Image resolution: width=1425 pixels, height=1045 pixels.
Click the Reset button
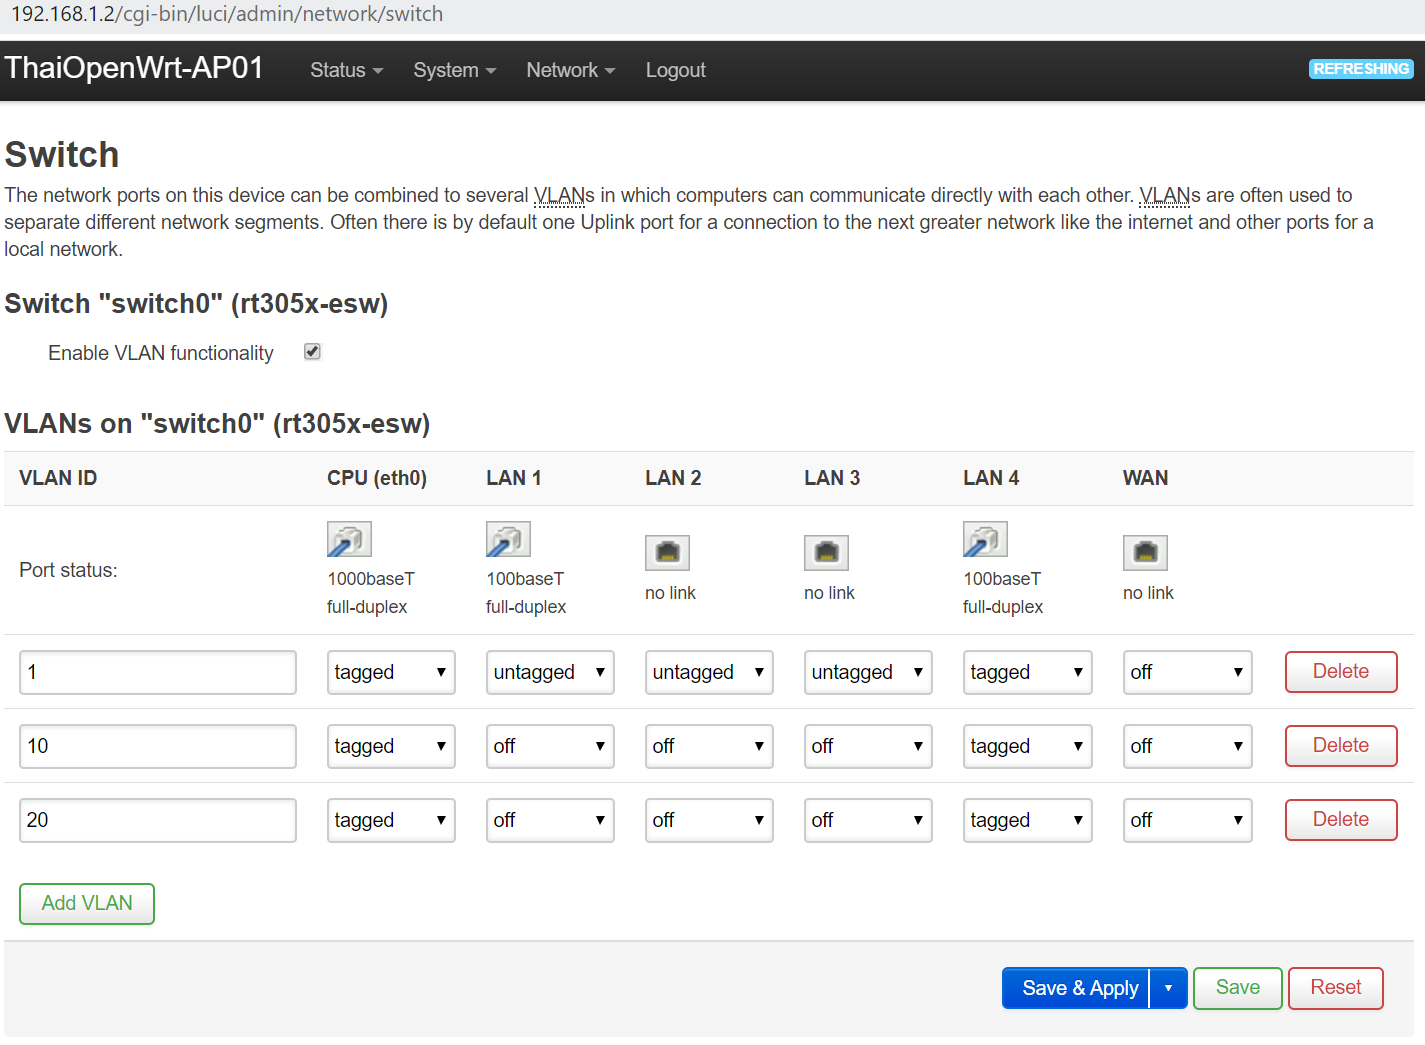[x=1335, y=988]
